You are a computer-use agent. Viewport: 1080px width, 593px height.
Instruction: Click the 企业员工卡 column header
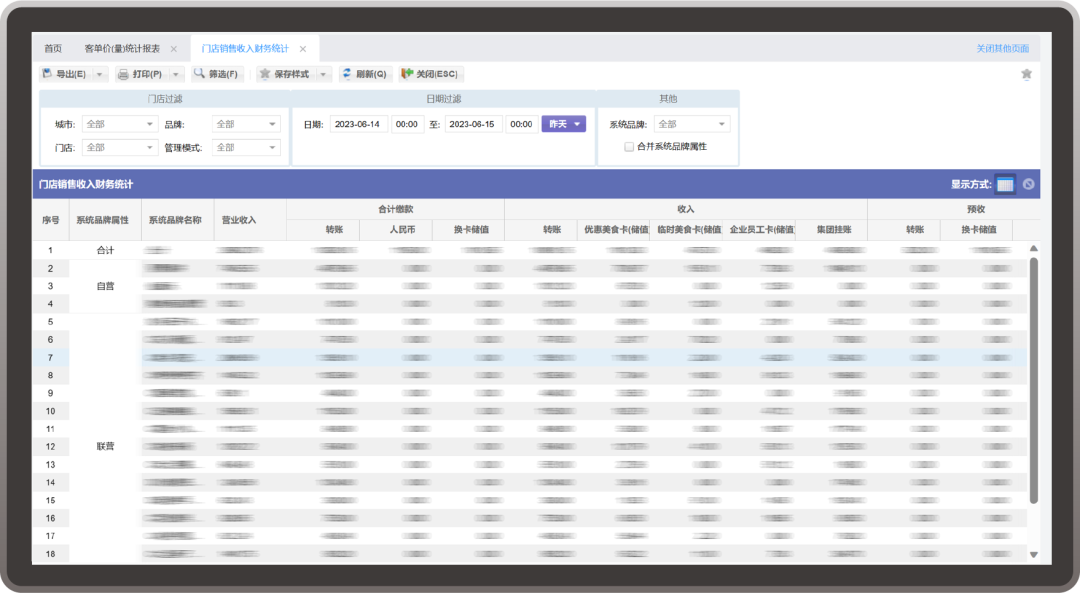(759, 230)
